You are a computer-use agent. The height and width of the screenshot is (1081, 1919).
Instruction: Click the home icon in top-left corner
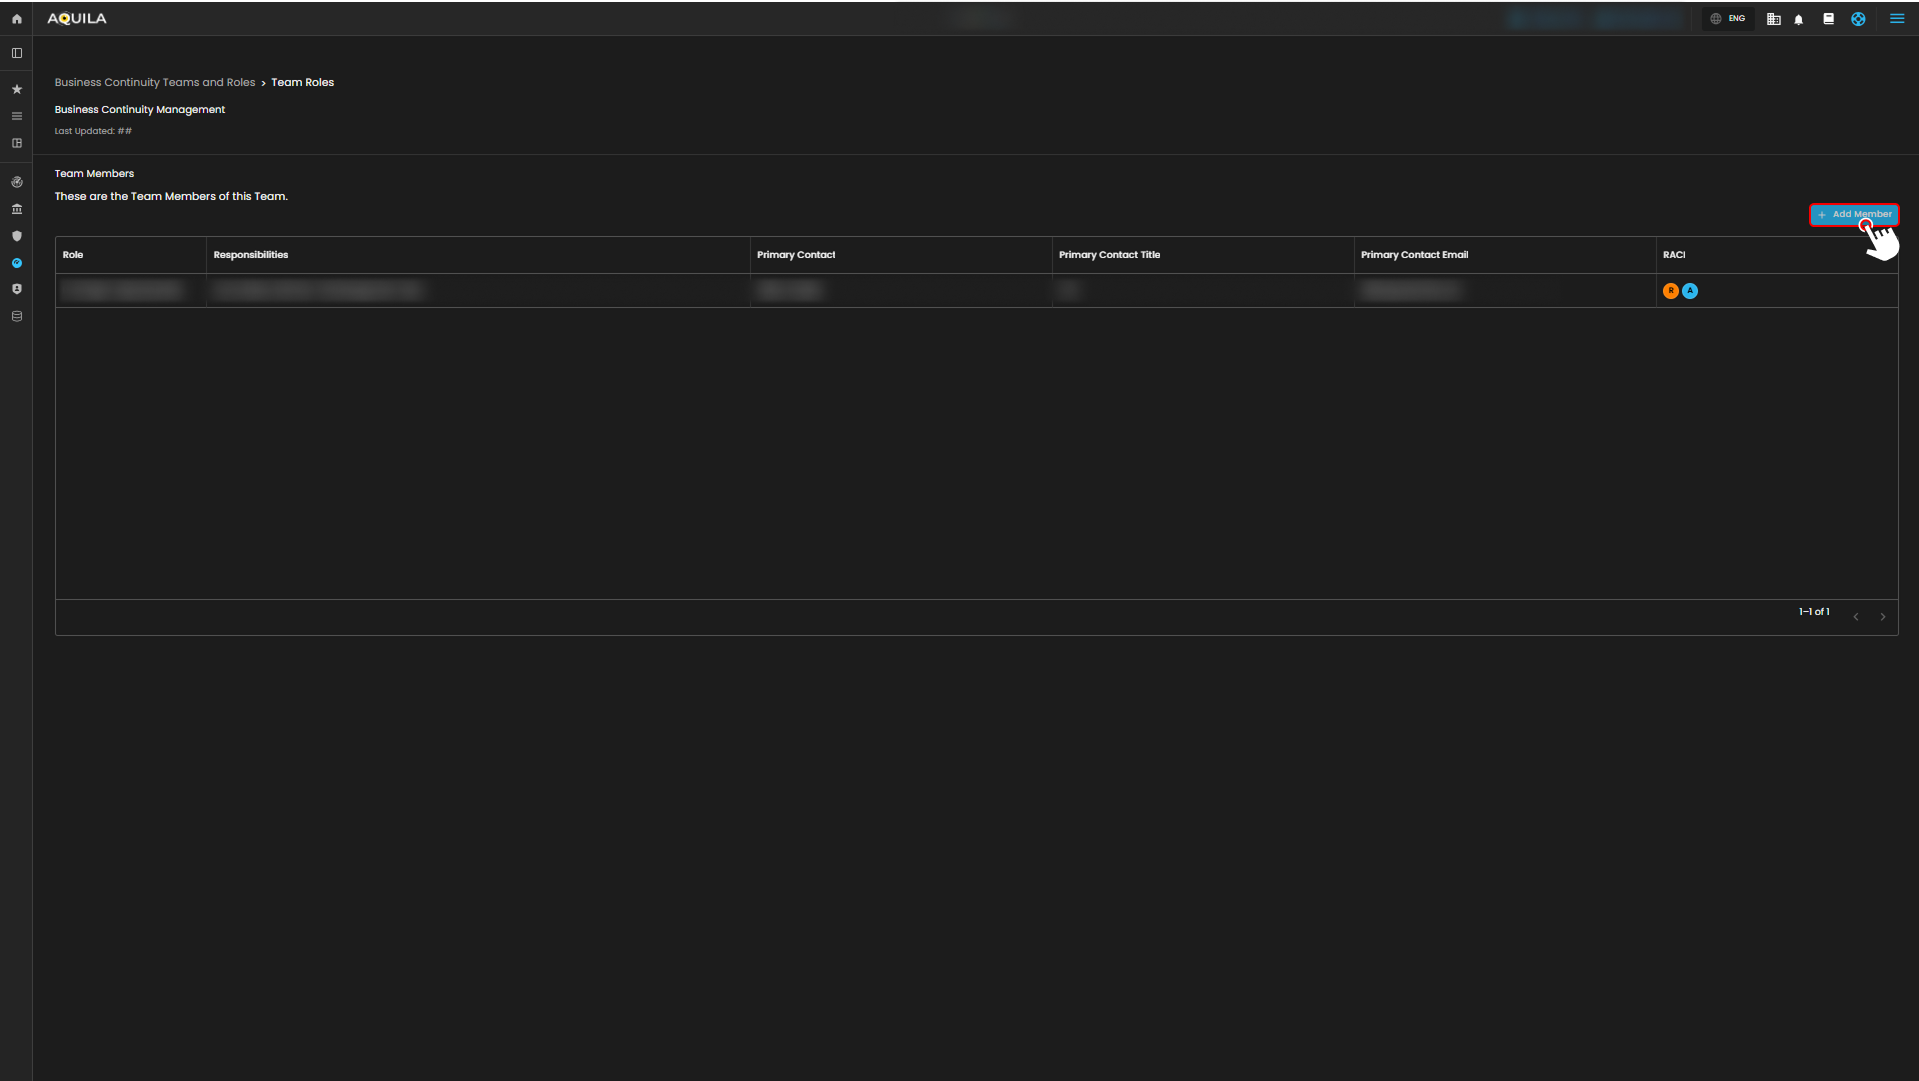coord(17,19)
